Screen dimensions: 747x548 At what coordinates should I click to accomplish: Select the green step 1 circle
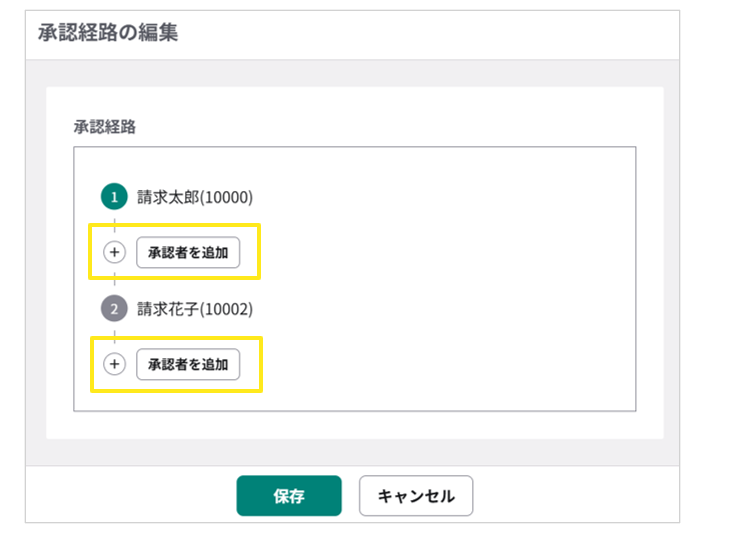[x=114, y=197]
